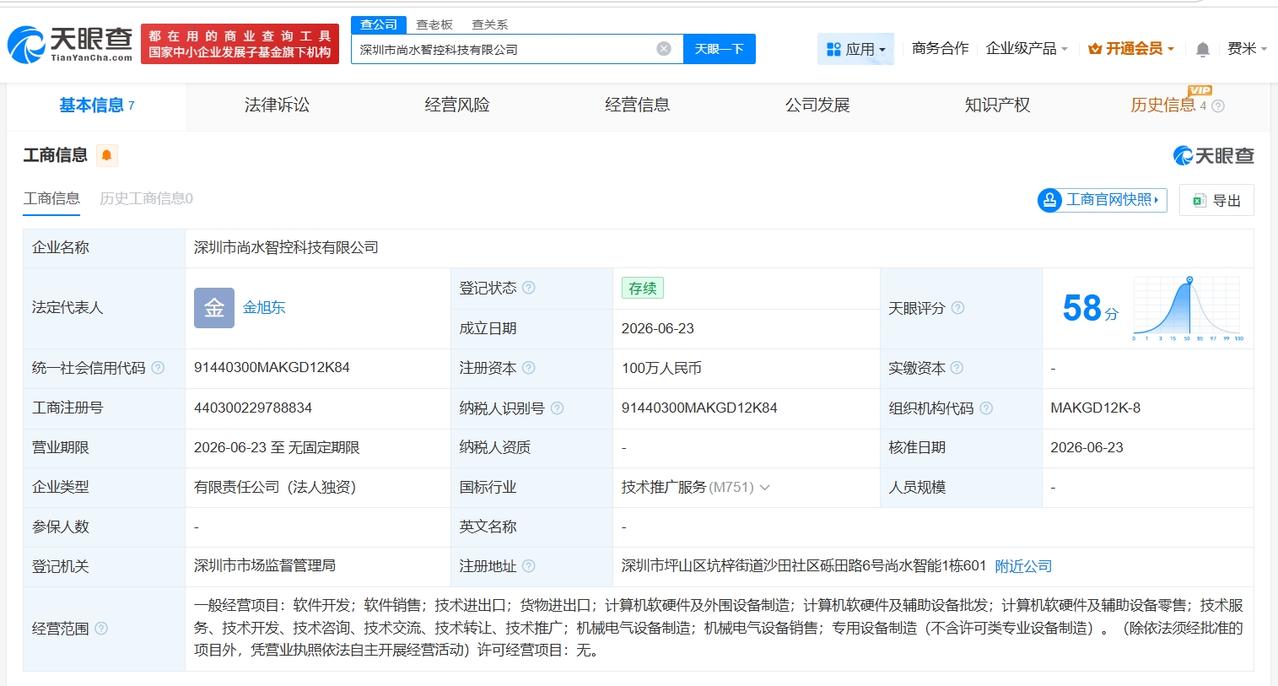Open the 开通会员 dropdown
Image resolution: width=1278 pixels, height=686 pixels.
1131,48
